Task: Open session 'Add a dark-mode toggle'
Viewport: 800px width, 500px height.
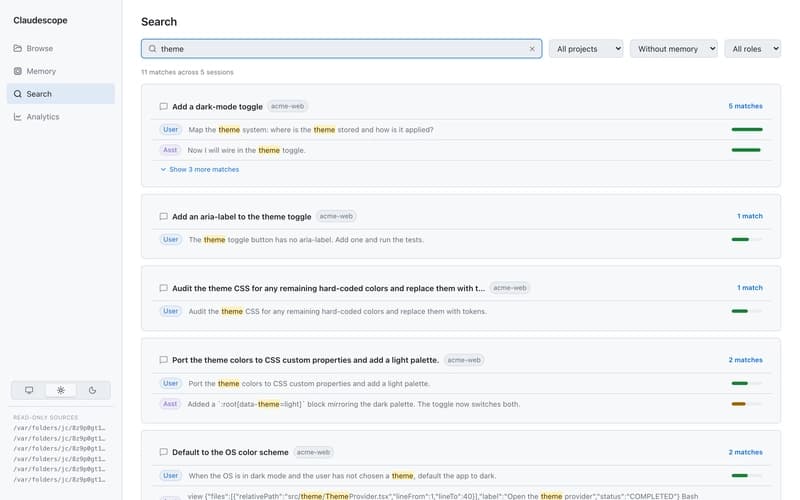Action: coord(217,107)
